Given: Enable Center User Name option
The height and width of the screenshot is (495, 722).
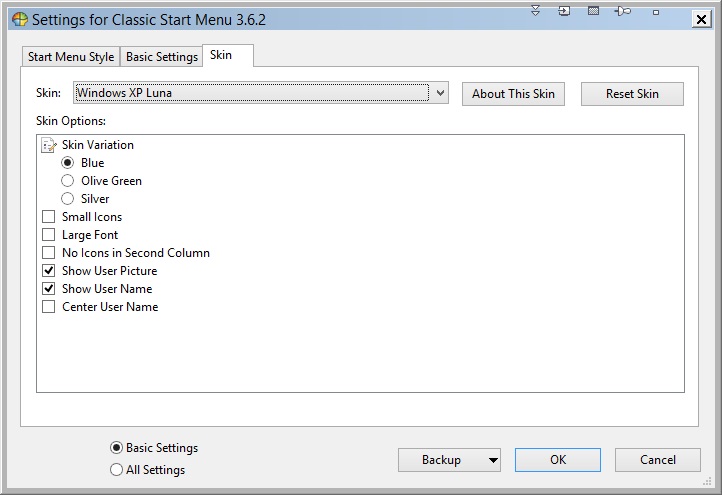Looking at the screenshot, I should pyautogui.click(x=48, y=306).
